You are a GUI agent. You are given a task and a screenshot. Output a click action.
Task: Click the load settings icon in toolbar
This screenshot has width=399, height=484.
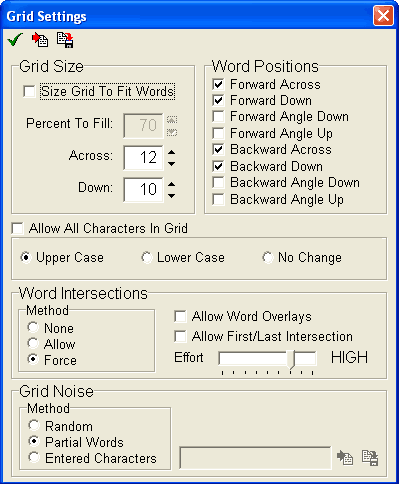pos(40,40)
